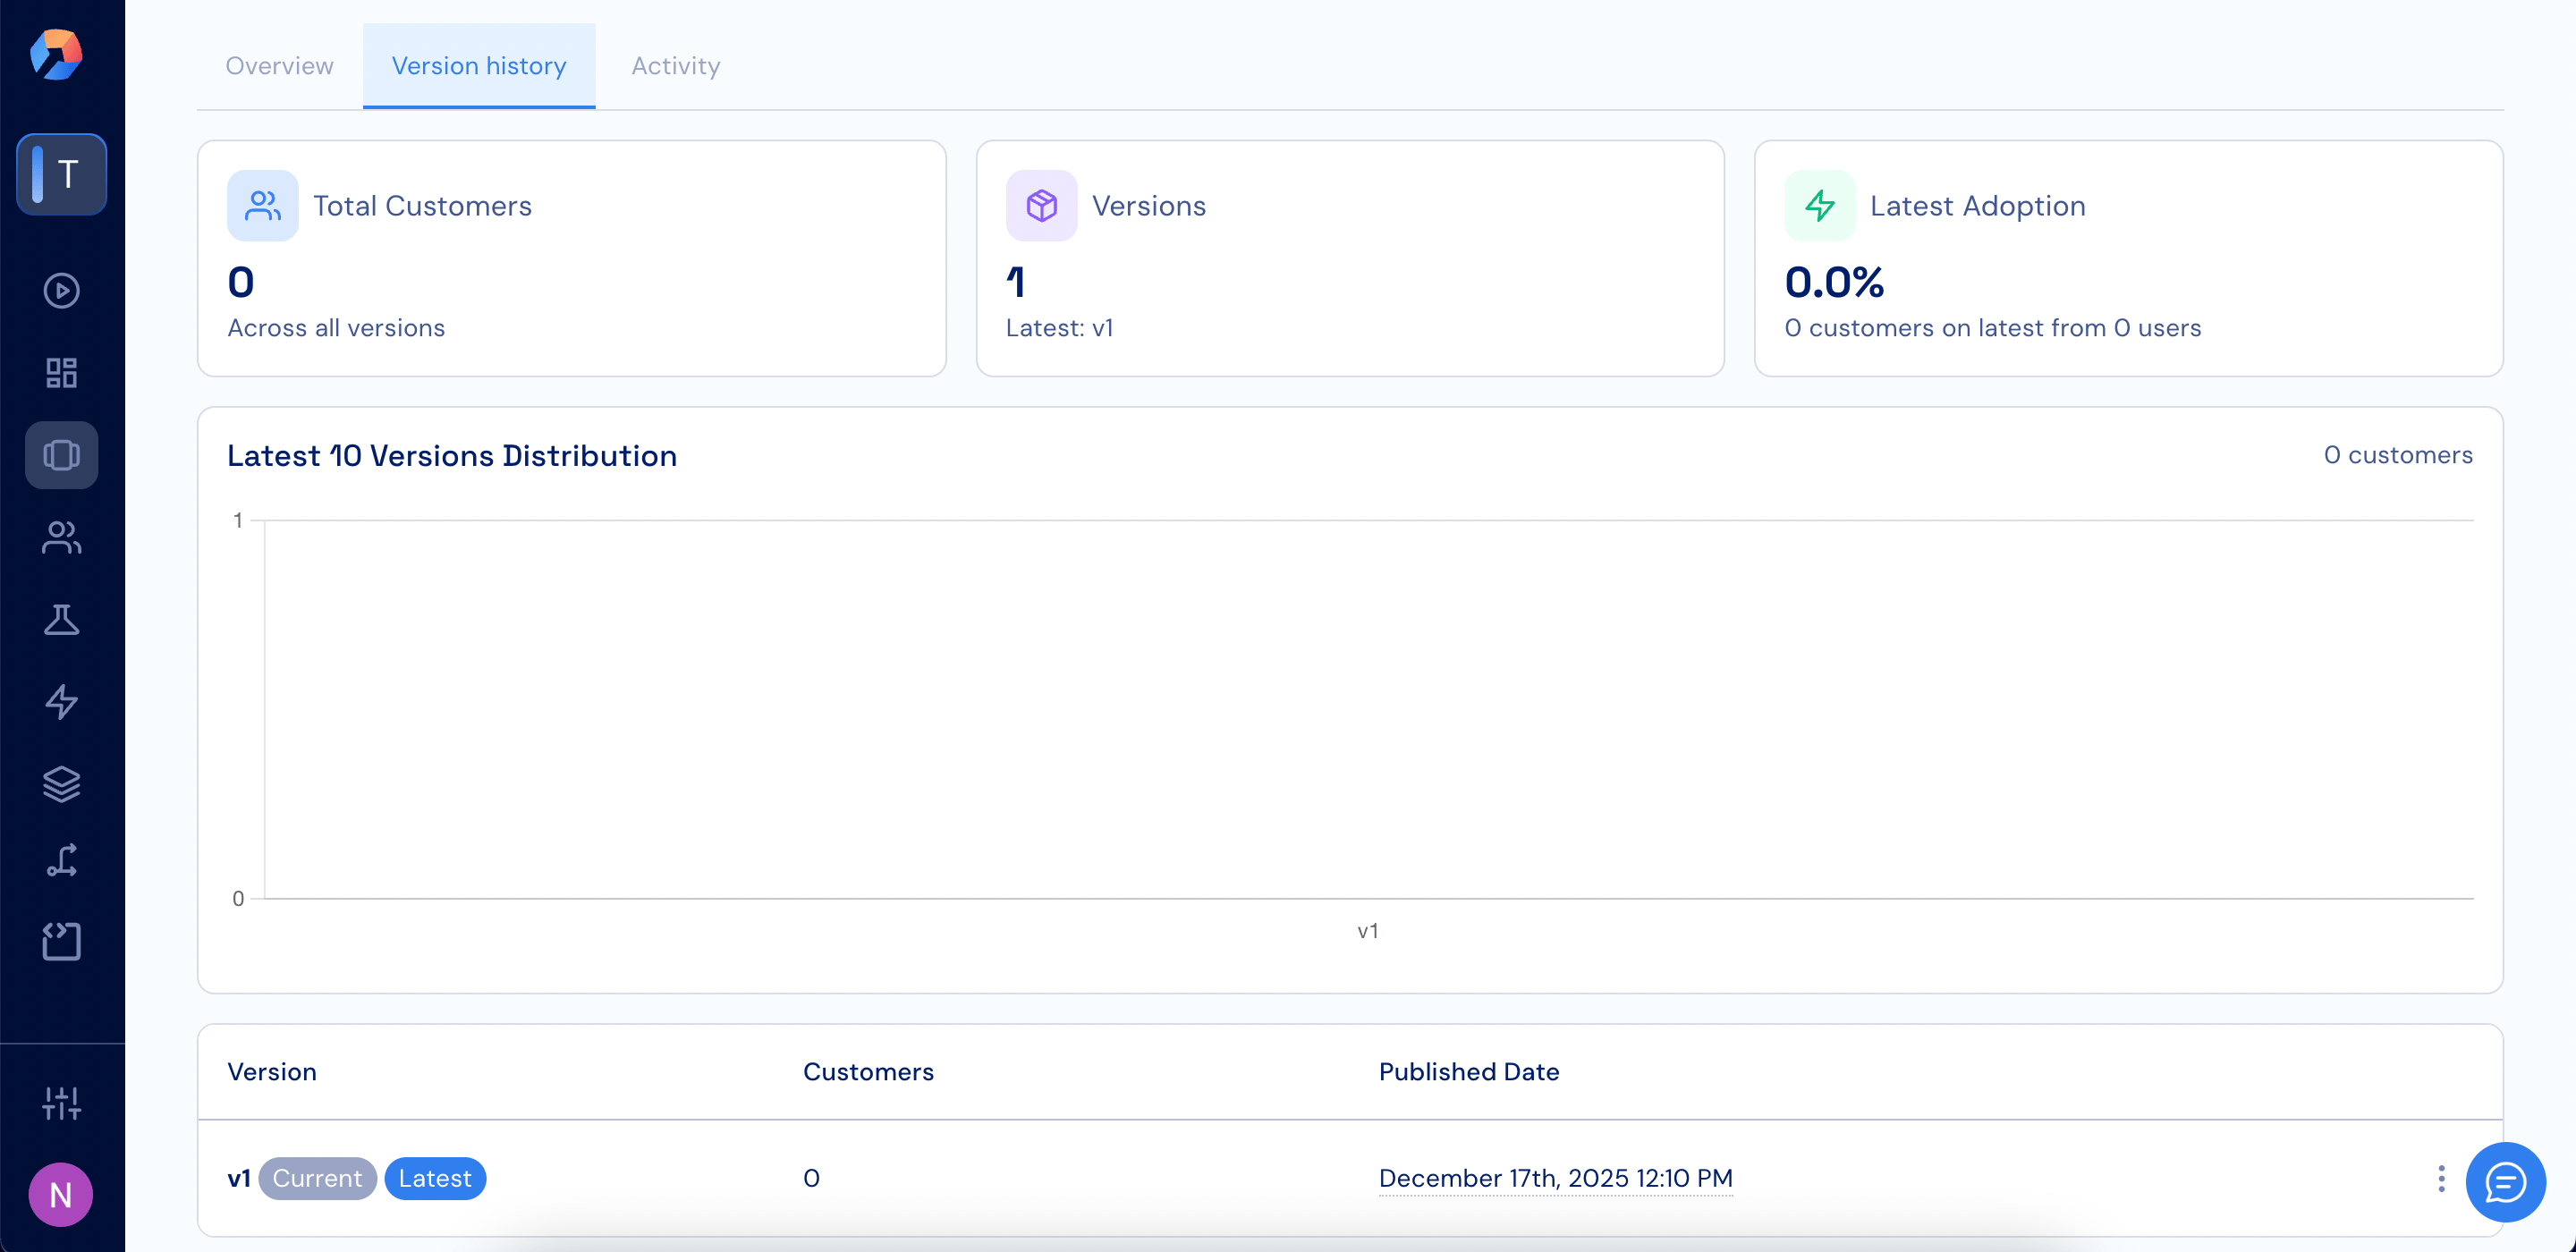
Task: Open the play circle sidebar icon
Action: 62,291
